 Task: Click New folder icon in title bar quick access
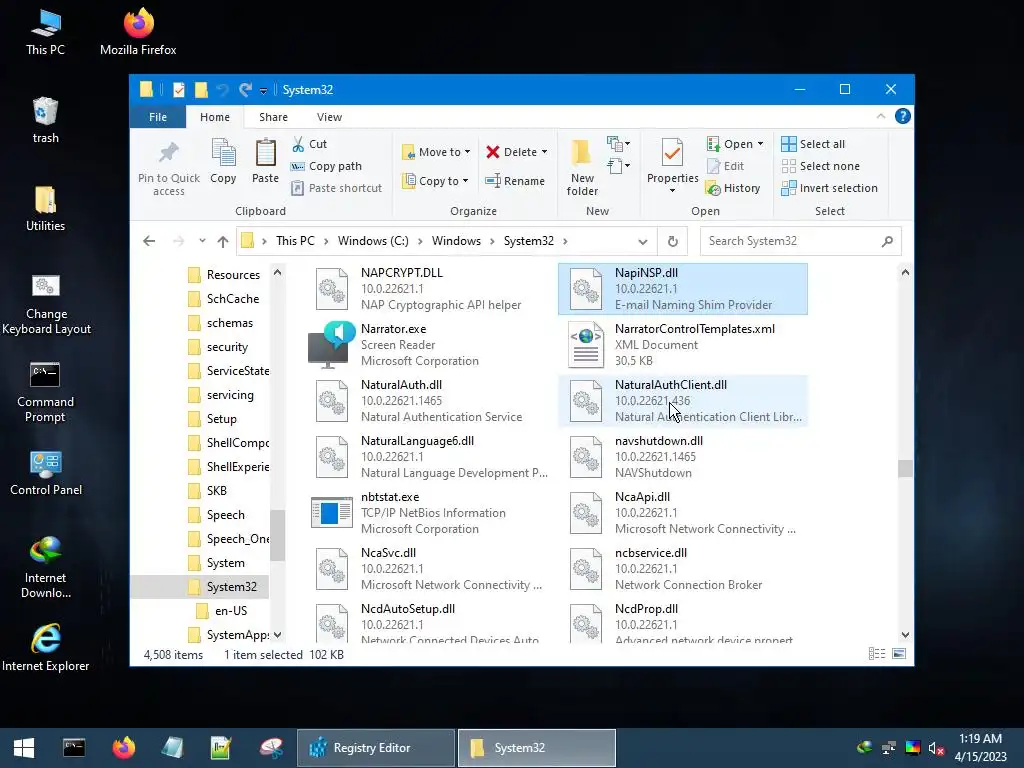click(201, 89)
